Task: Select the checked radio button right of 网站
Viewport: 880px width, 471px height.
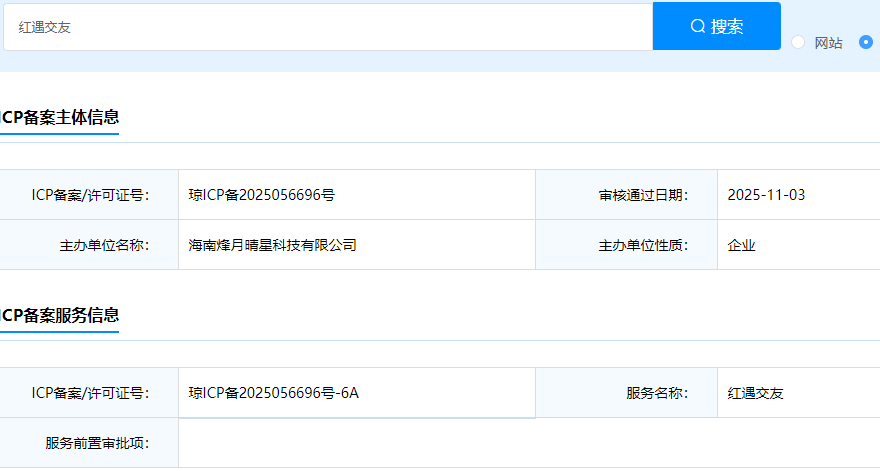Action: pyautogui.click(x=865, y=42)
